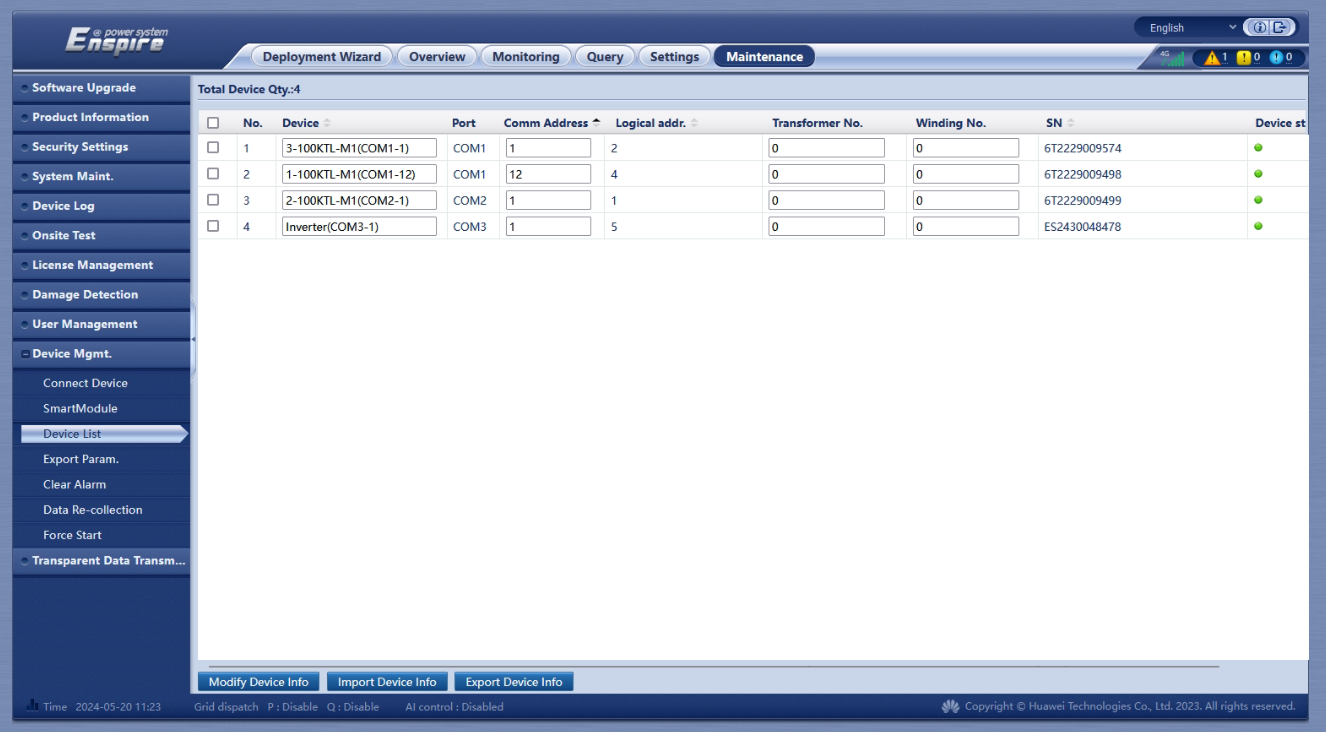The width and height of the screenshot is (1326, 732).
Task: Edit Comm Address field showing 12
Action: point(548,174)
